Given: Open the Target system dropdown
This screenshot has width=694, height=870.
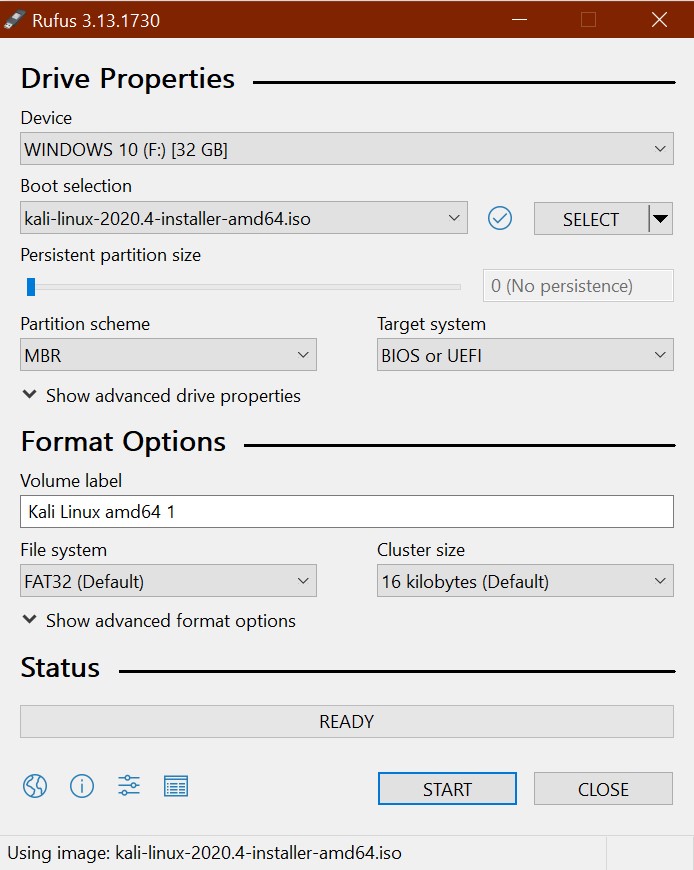Looking at the screenshot, I should (525, 355).
